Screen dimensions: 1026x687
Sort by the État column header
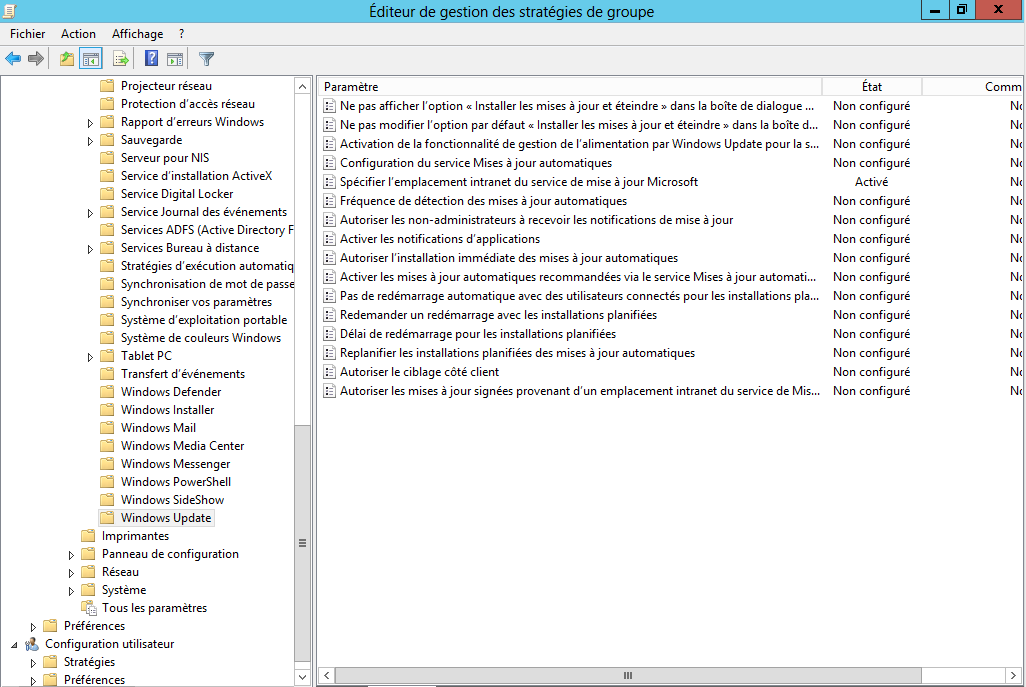[871, 87]
